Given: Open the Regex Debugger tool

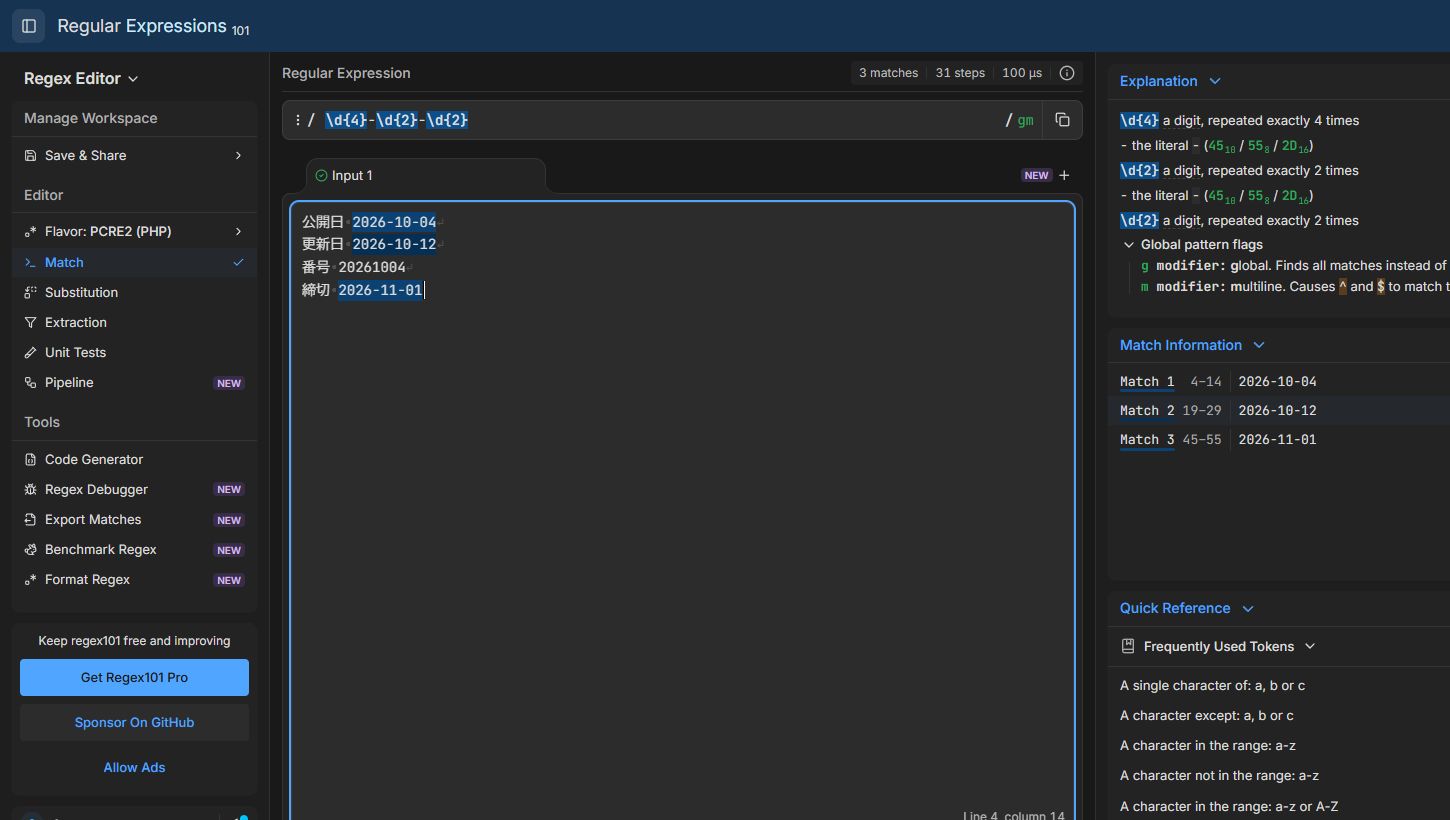Looking at the screenshot, I should pyautogui.click(x=134, y=490).
